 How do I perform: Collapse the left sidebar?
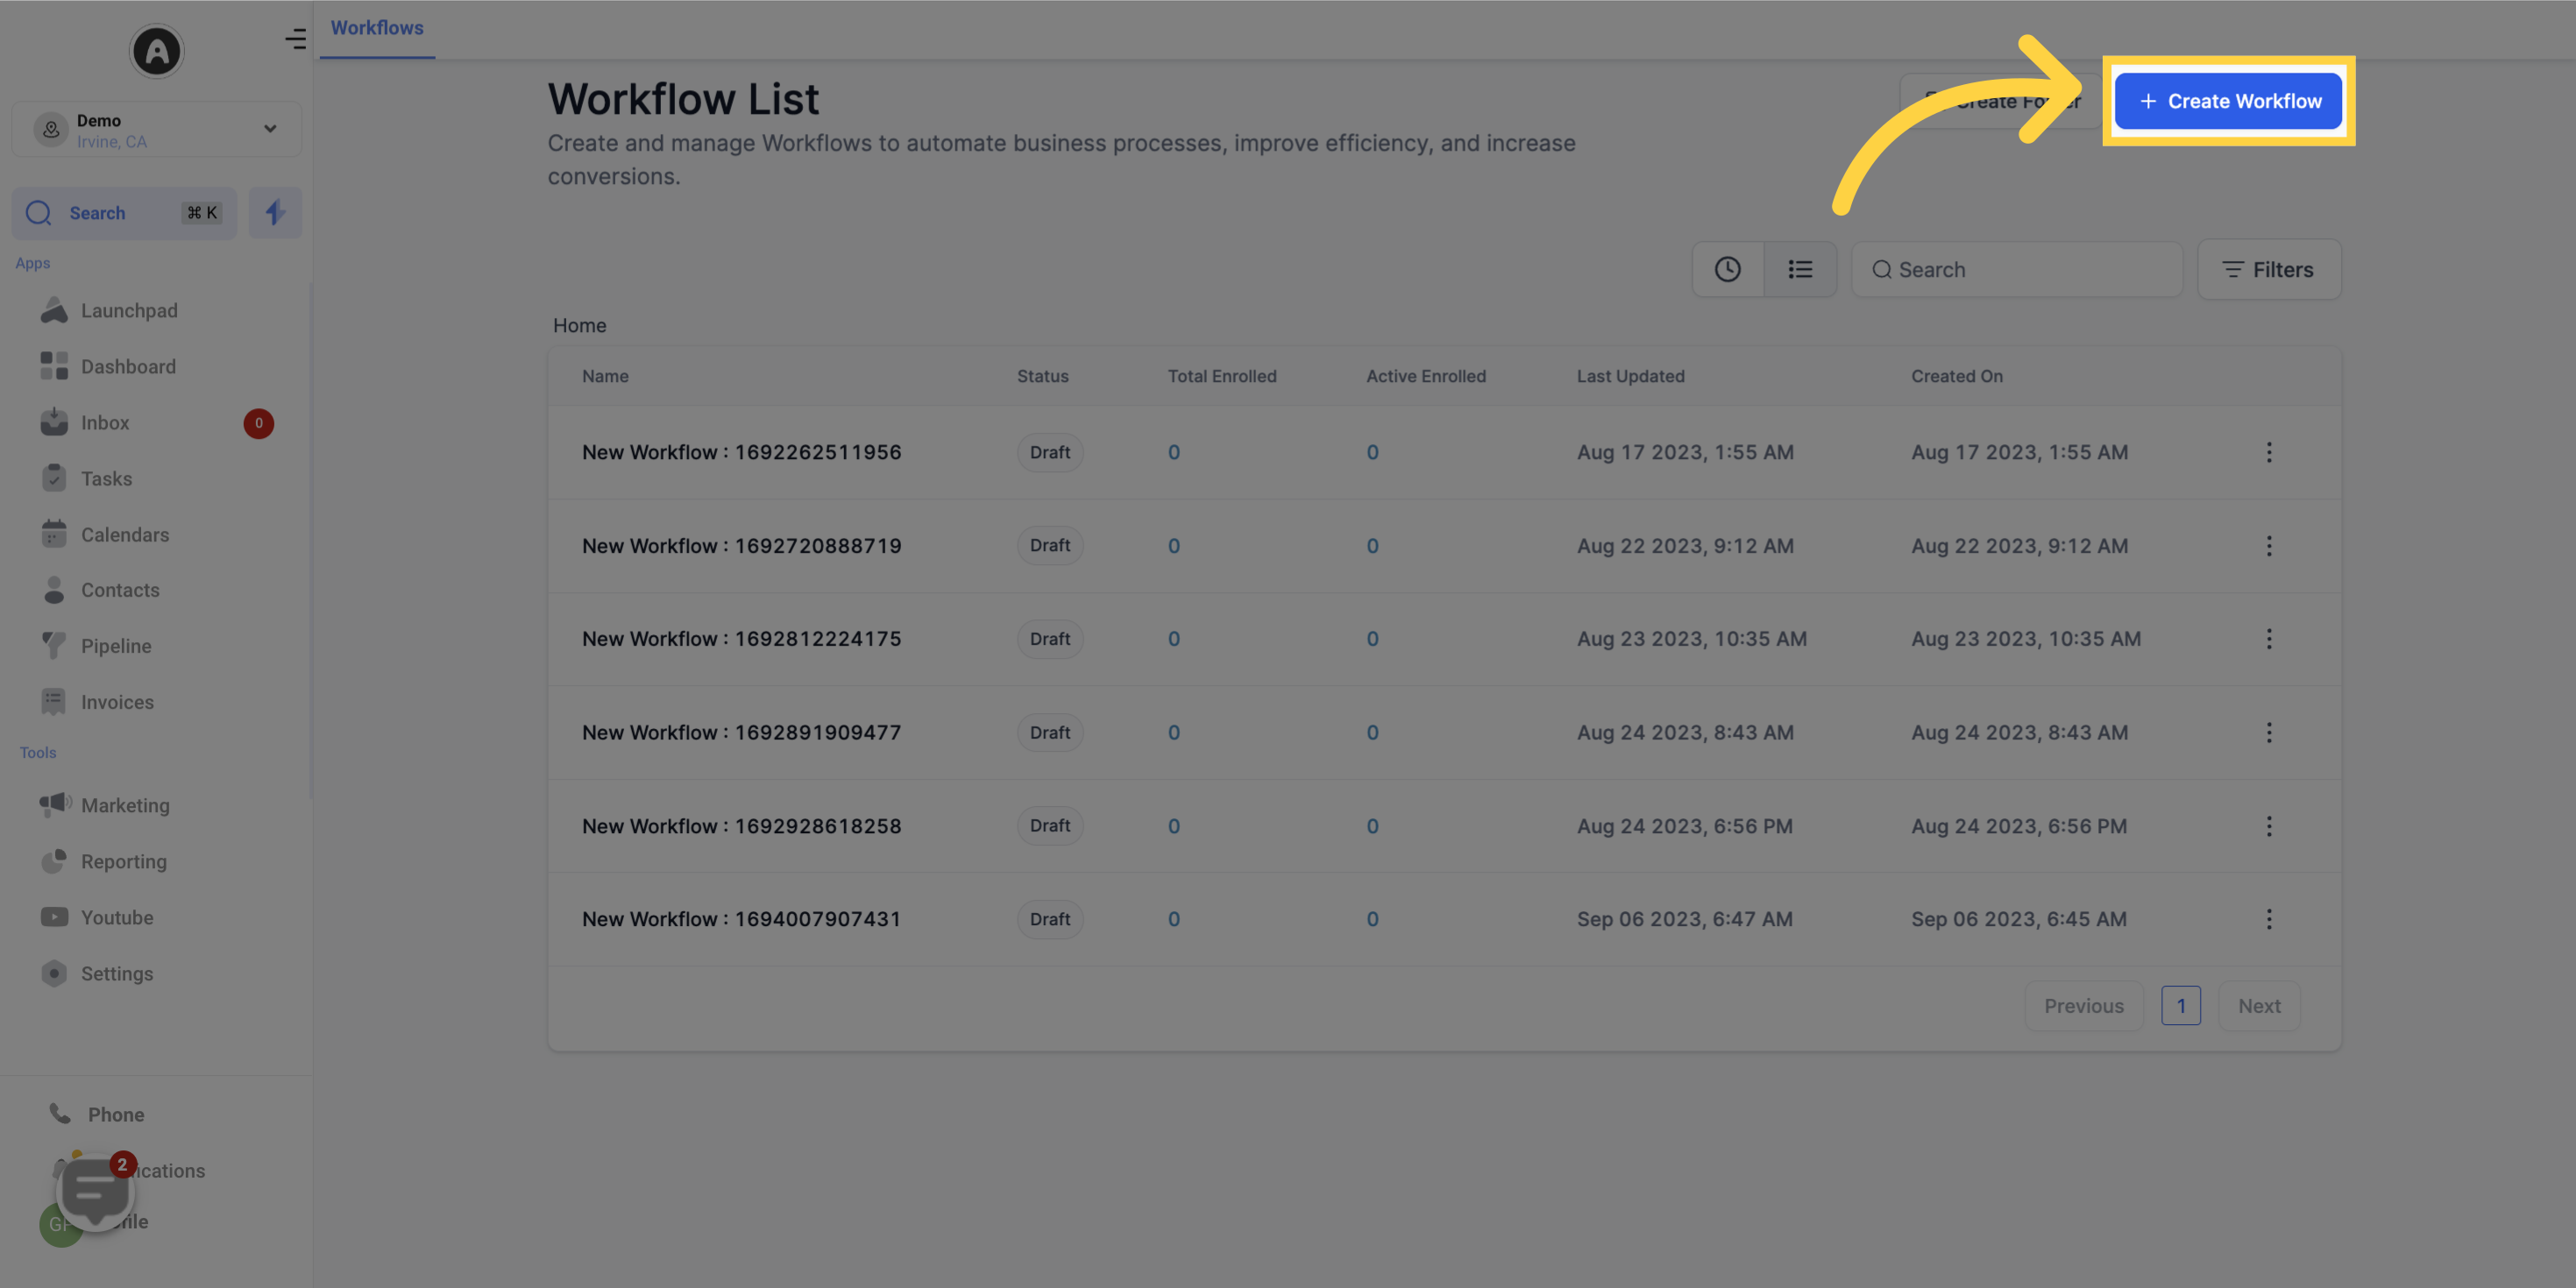coord(295,39)
